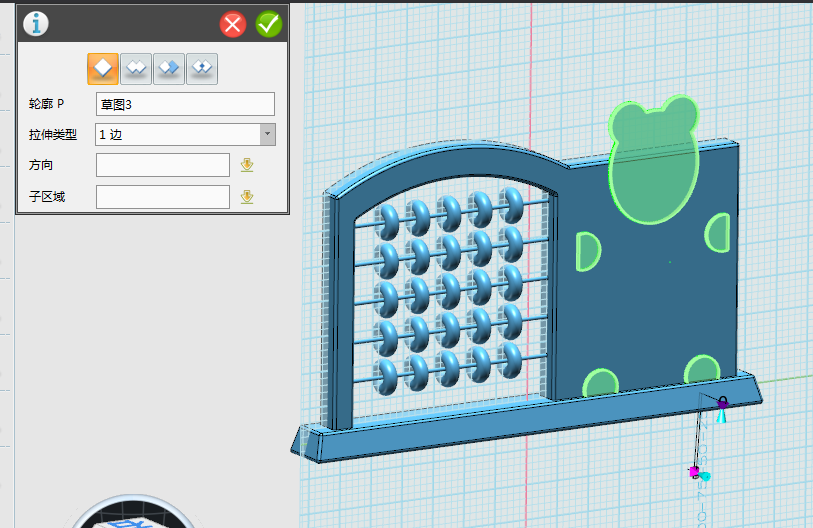Select the add material boolean mode
Screen dimensions: 813x528
click(x=136, y=68)
